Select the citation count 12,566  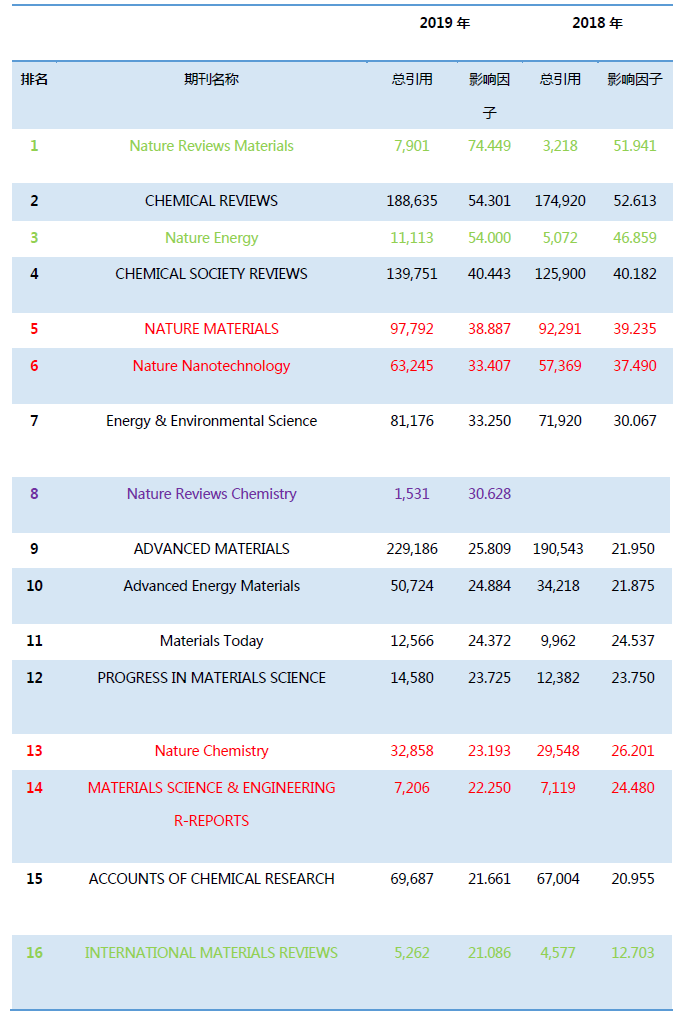point(411,641)
